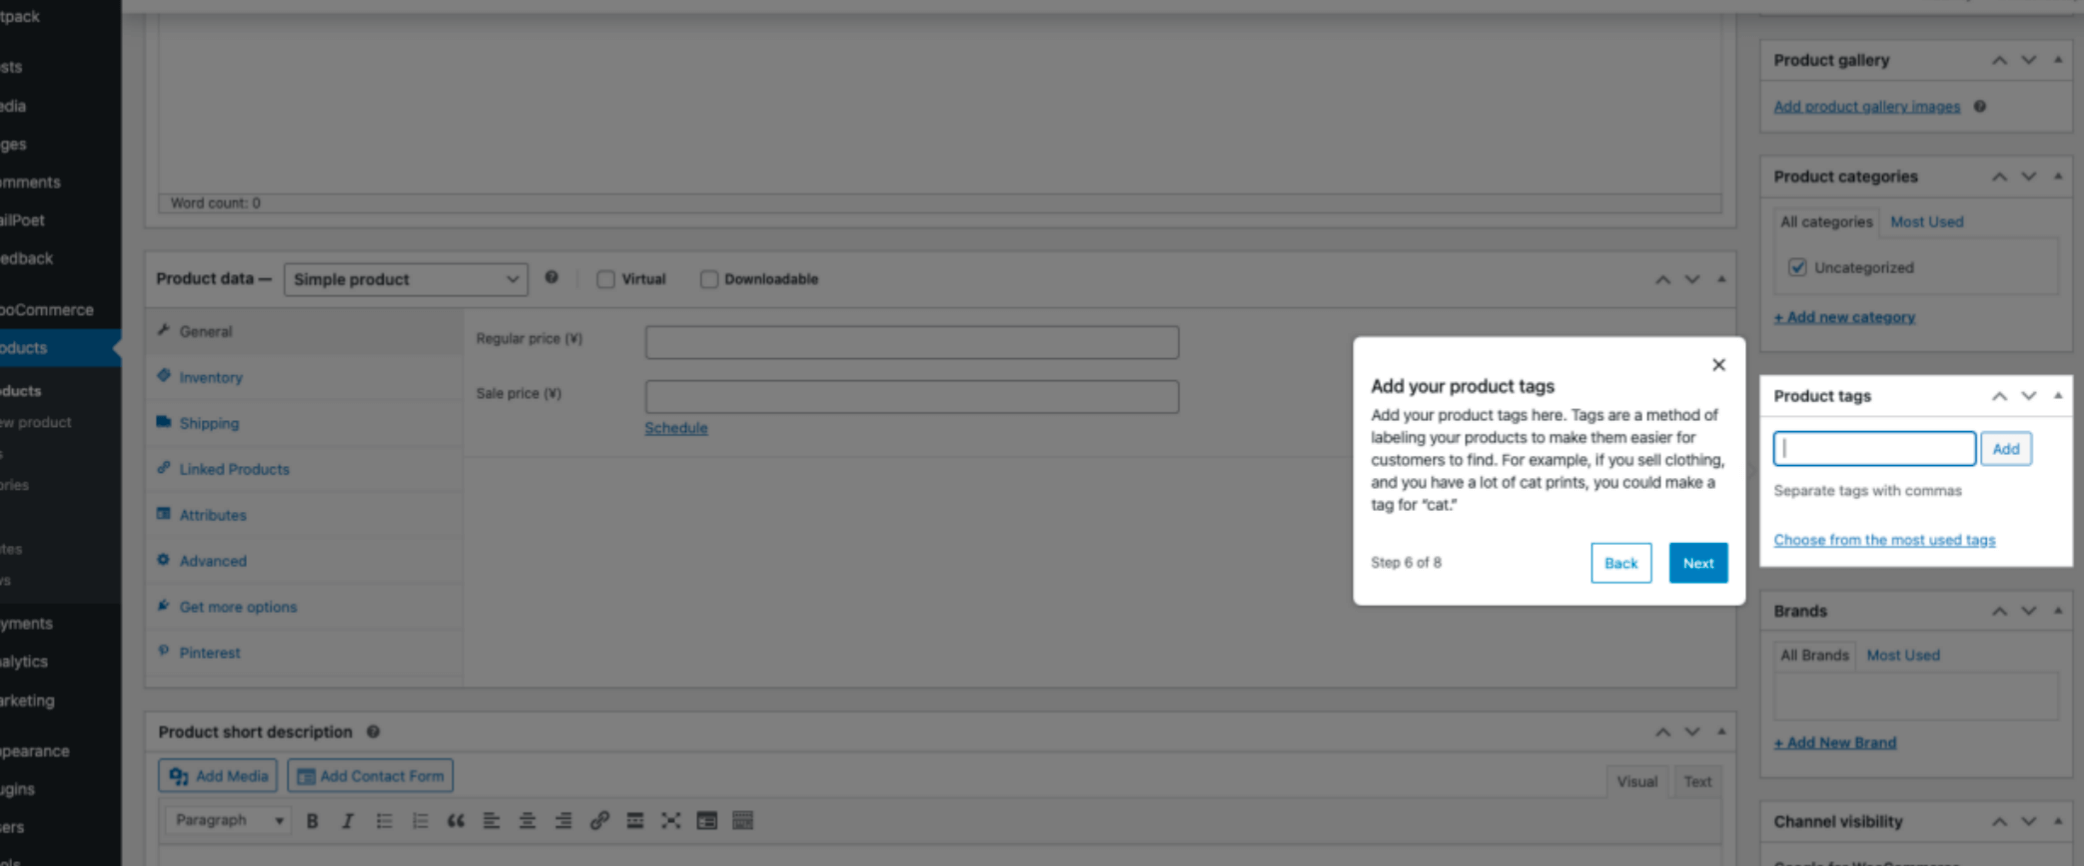Click Choose from the most used tags
The width and height of the screenshot is (2084, 866).
1884,540
